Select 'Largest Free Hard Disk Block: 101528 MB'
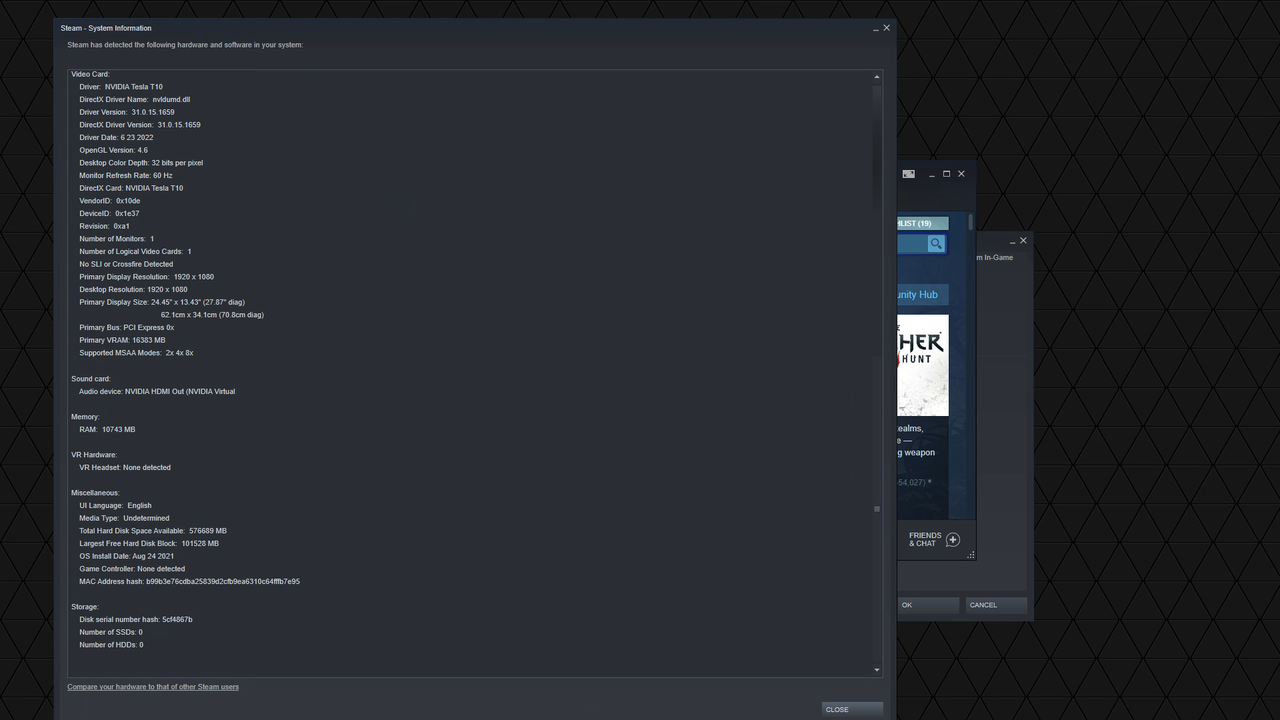1280x720 pixels. coord(149,544)
